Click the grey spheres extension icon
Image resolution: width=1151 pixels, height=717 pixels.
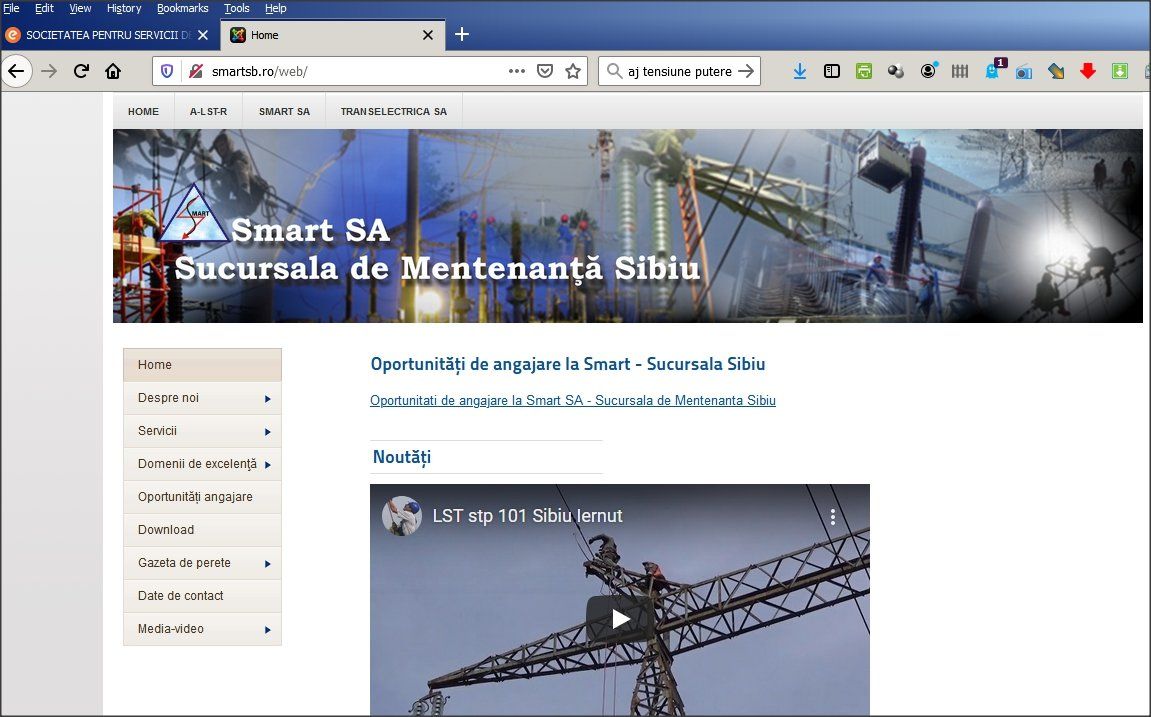click(x=896, y=71)
